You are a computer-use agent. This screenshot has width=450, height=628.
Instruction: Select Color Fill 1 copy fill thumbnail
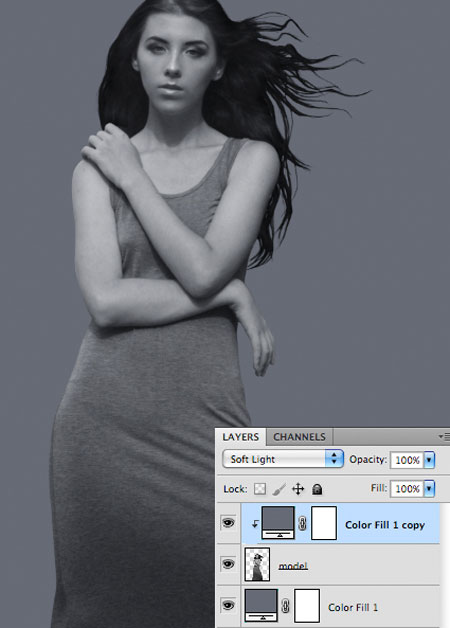(x=278, y=523)
